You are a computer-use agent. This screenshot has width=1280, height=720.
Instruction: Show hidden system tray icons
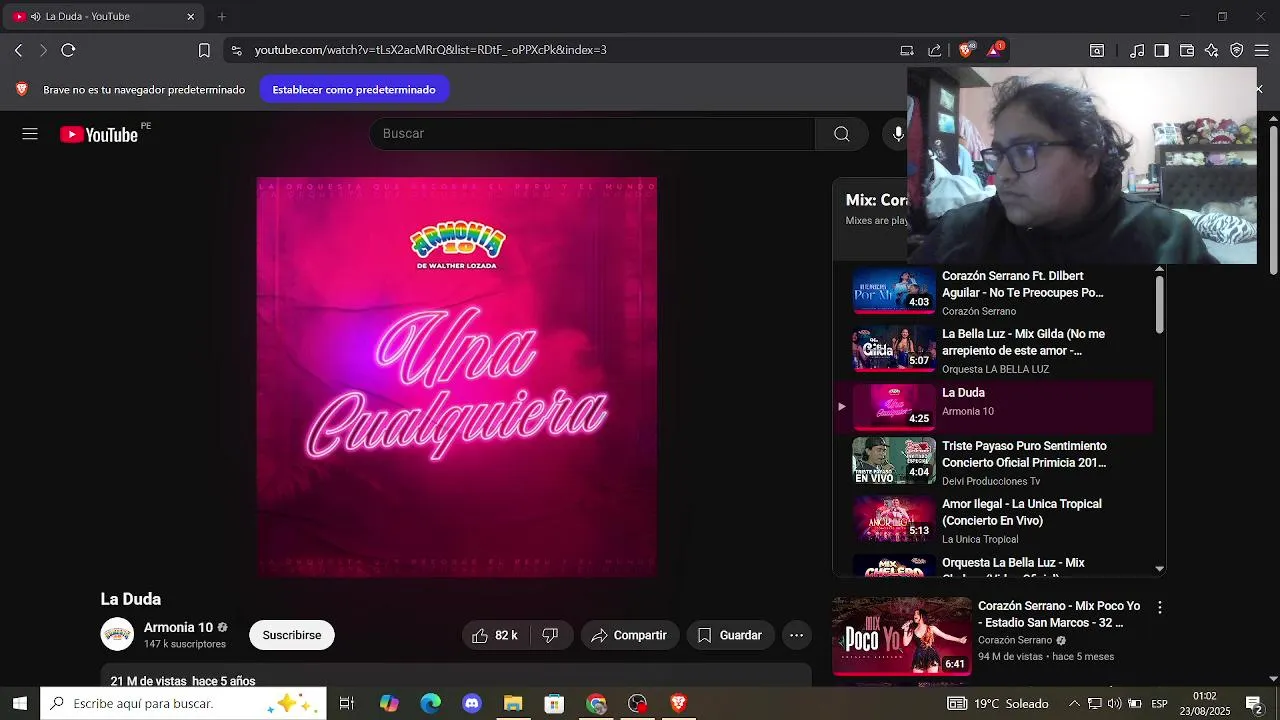(1074, 704)
